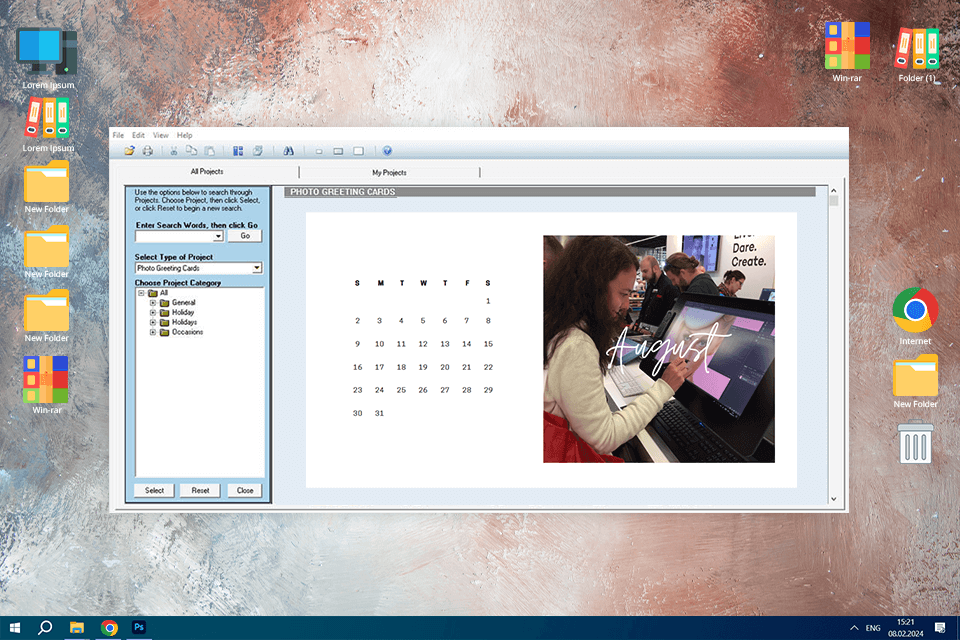Click the Print toolbar icon
The height and width of the screenshot is (640, 960).
[148, 151]
